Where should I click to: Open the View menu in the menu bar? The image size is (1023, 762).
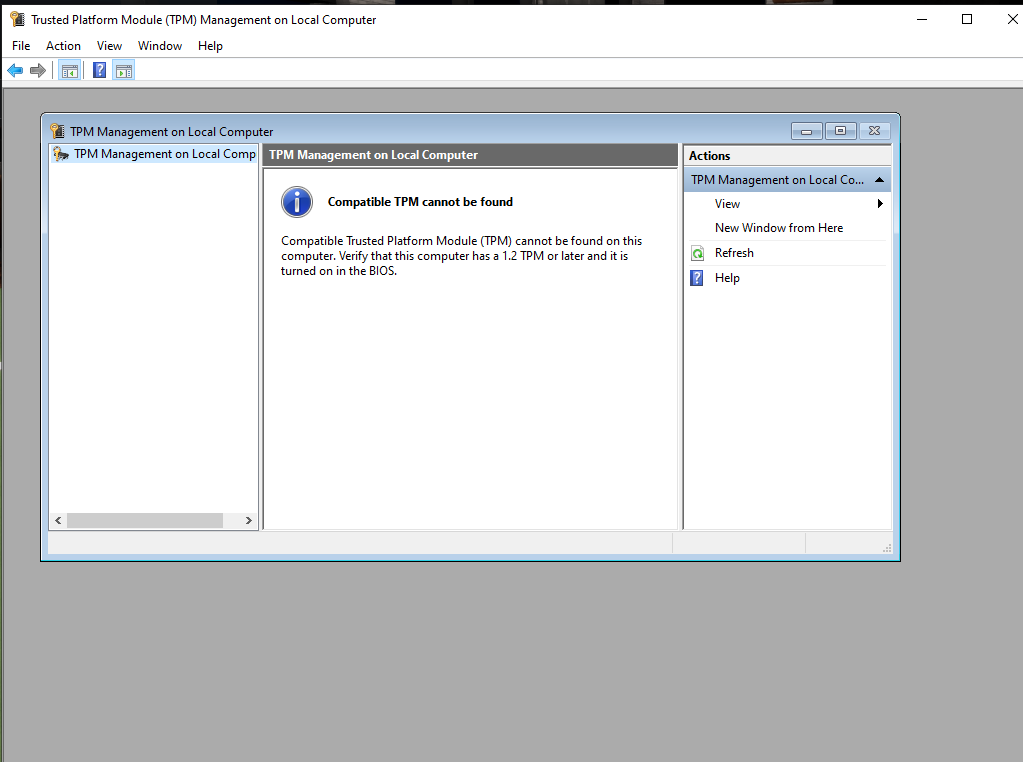tap(109, 46)
